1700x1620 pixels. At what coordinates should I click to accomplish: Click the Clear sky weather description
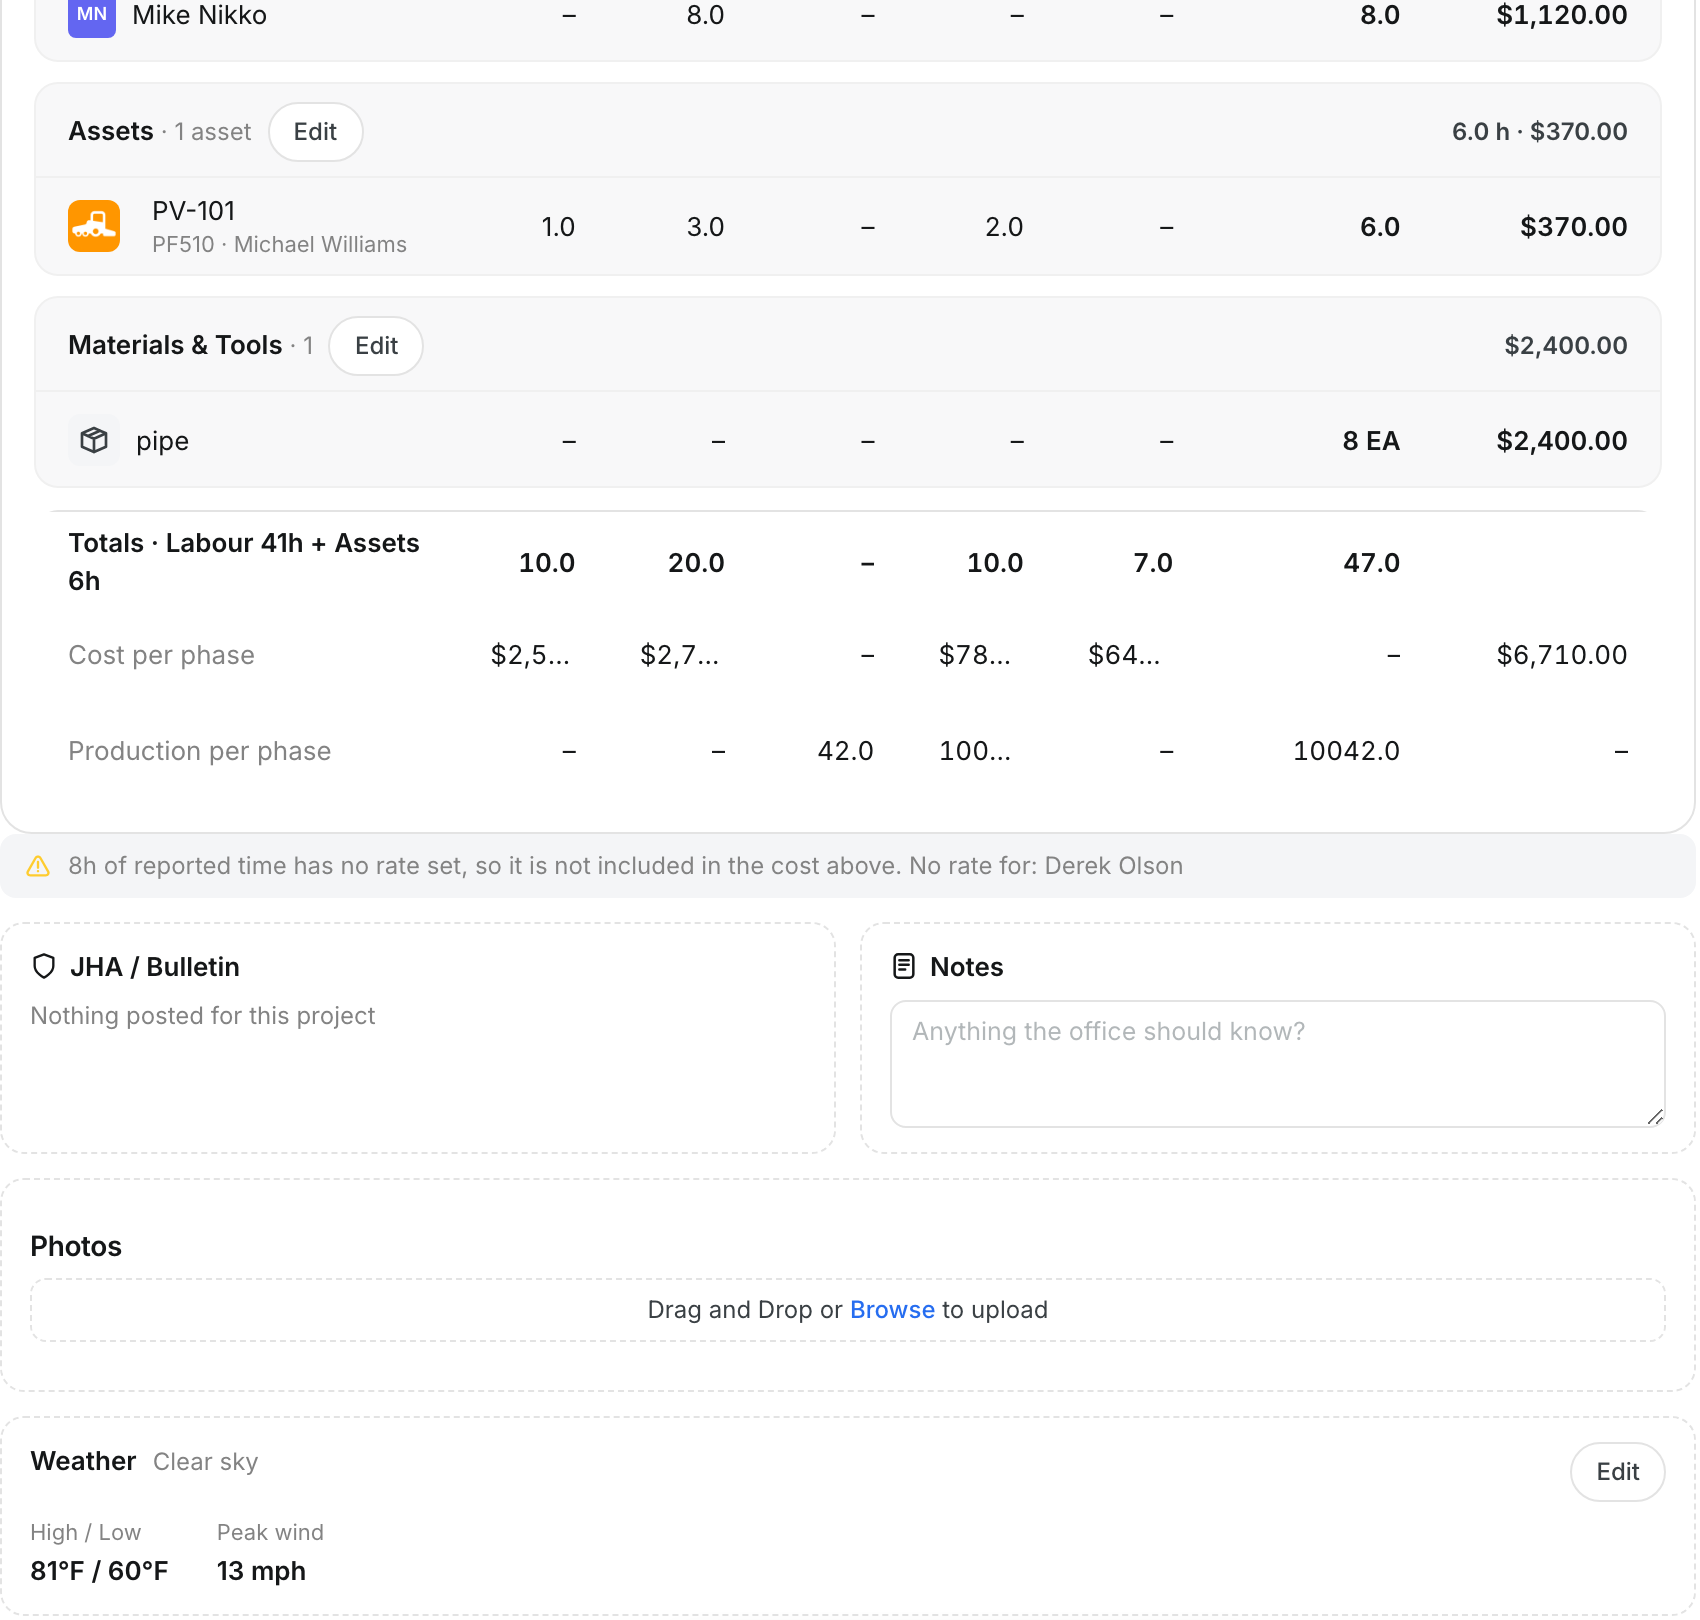tap(205, 1462)
